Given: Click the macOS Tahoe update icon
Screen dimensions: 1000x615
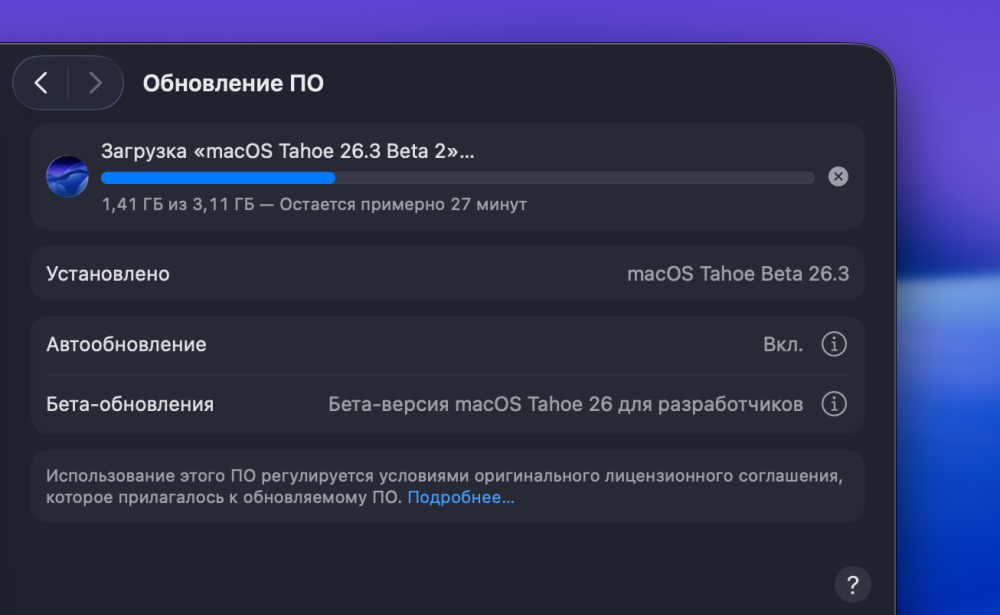Looking at the screenshot, I should coord(67,177).
